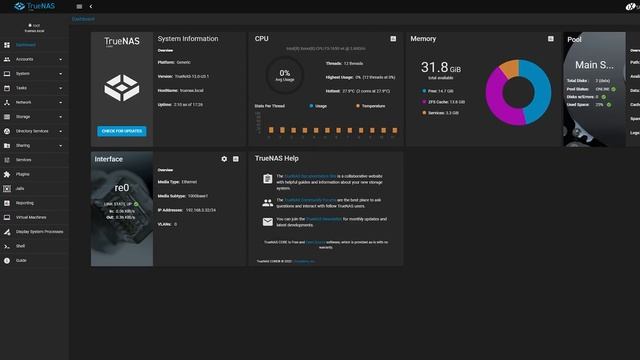Screen dimensions: 640x360
Task: Click the clipboard documentation icon in Help
Action: tap(268, 179)
